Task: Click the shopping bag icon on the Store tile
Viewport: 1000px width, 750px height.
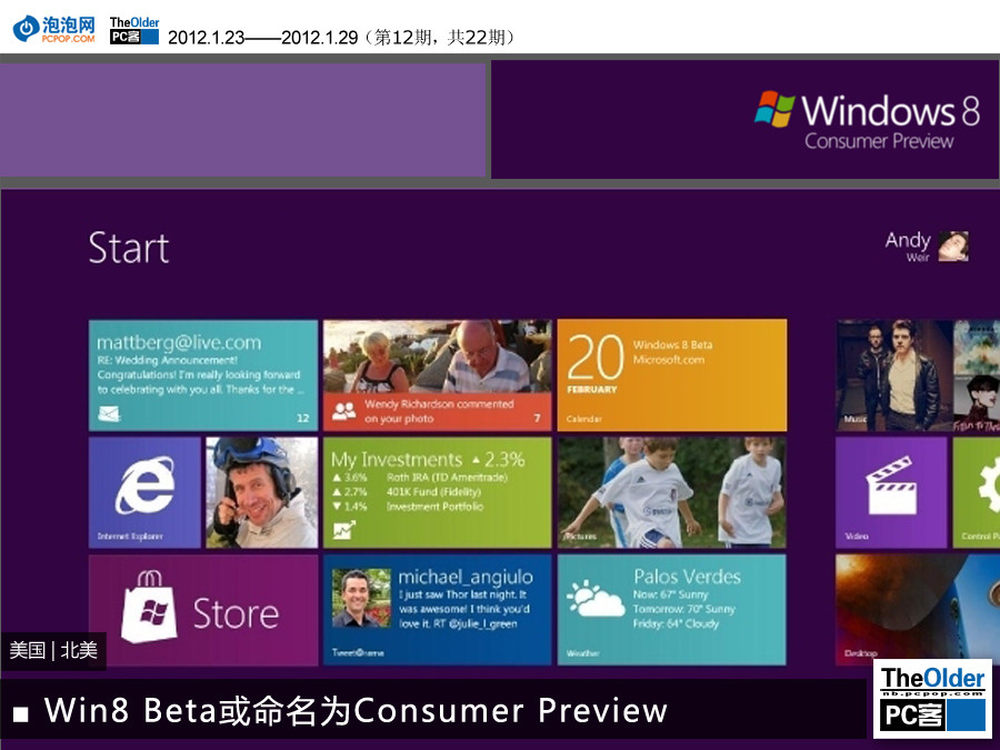Action: point(149,607)
